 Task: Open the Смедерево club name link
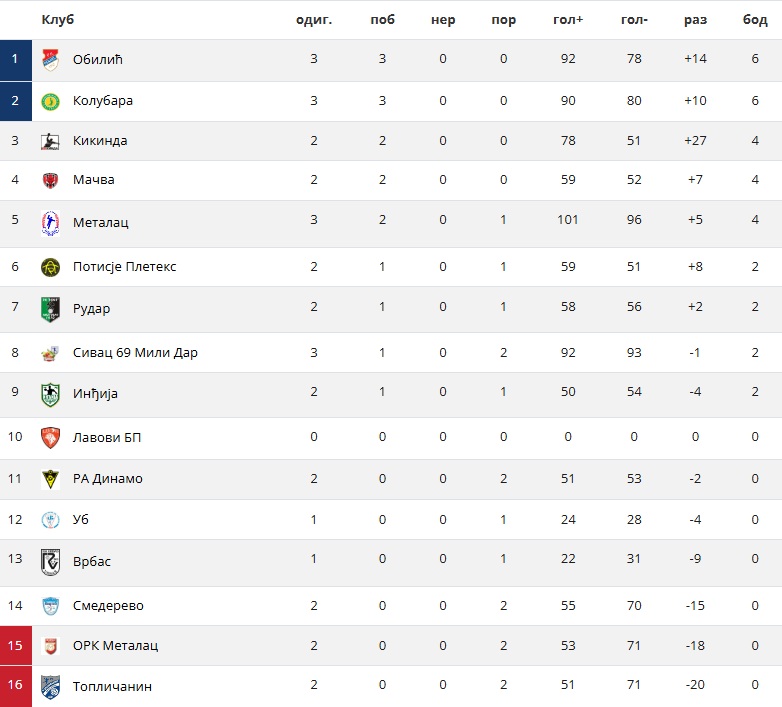coord(108,606)
